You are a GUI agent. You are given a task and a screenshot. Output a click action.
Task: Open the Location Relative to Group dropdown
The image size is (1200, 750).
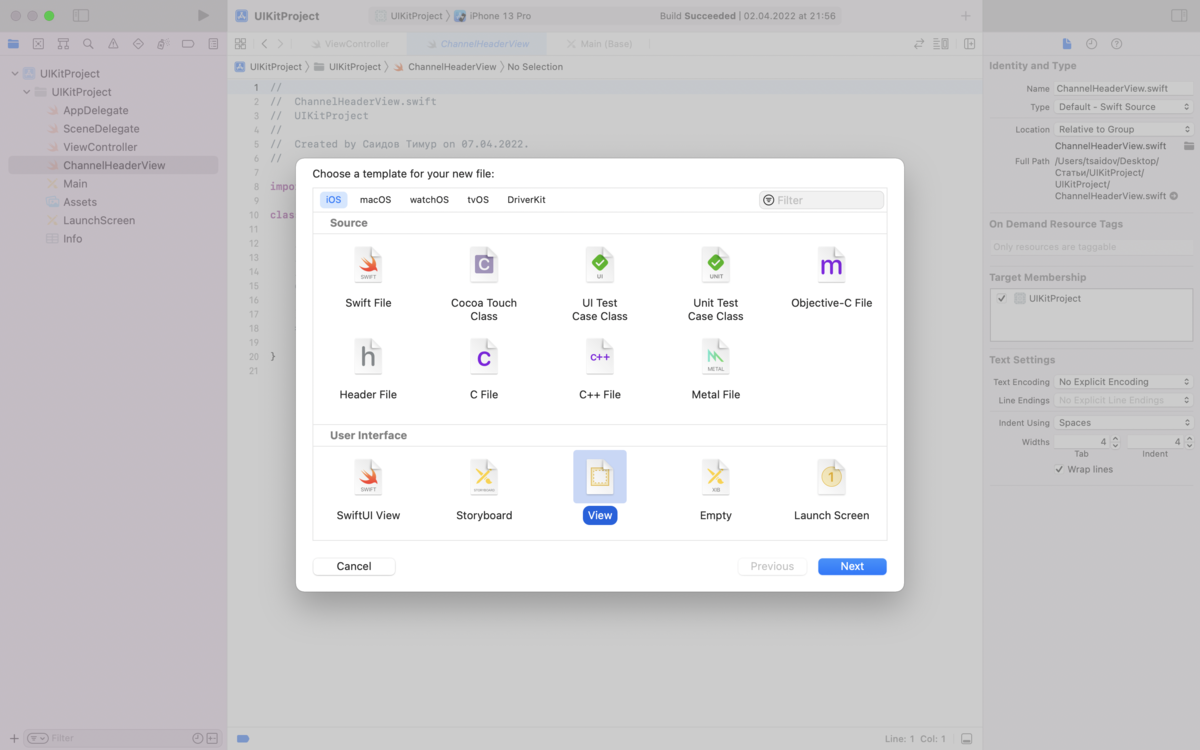(1124, 129)
